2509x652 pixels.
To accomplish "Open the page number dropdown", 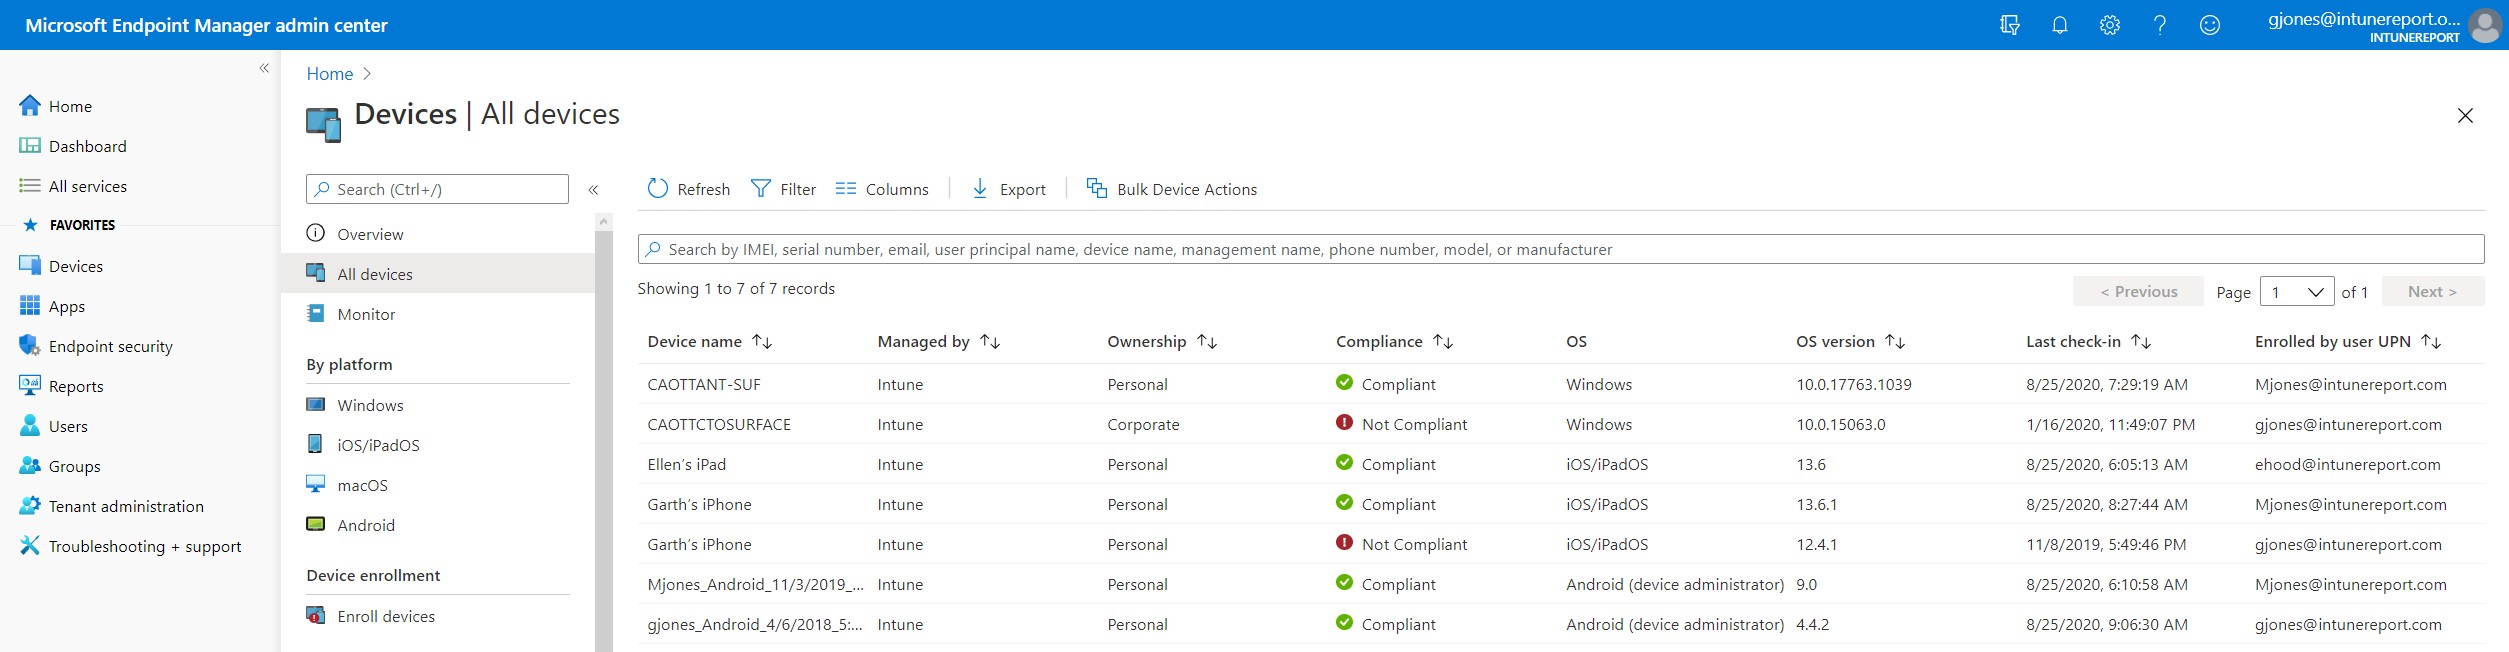I will click(2296, 292).
